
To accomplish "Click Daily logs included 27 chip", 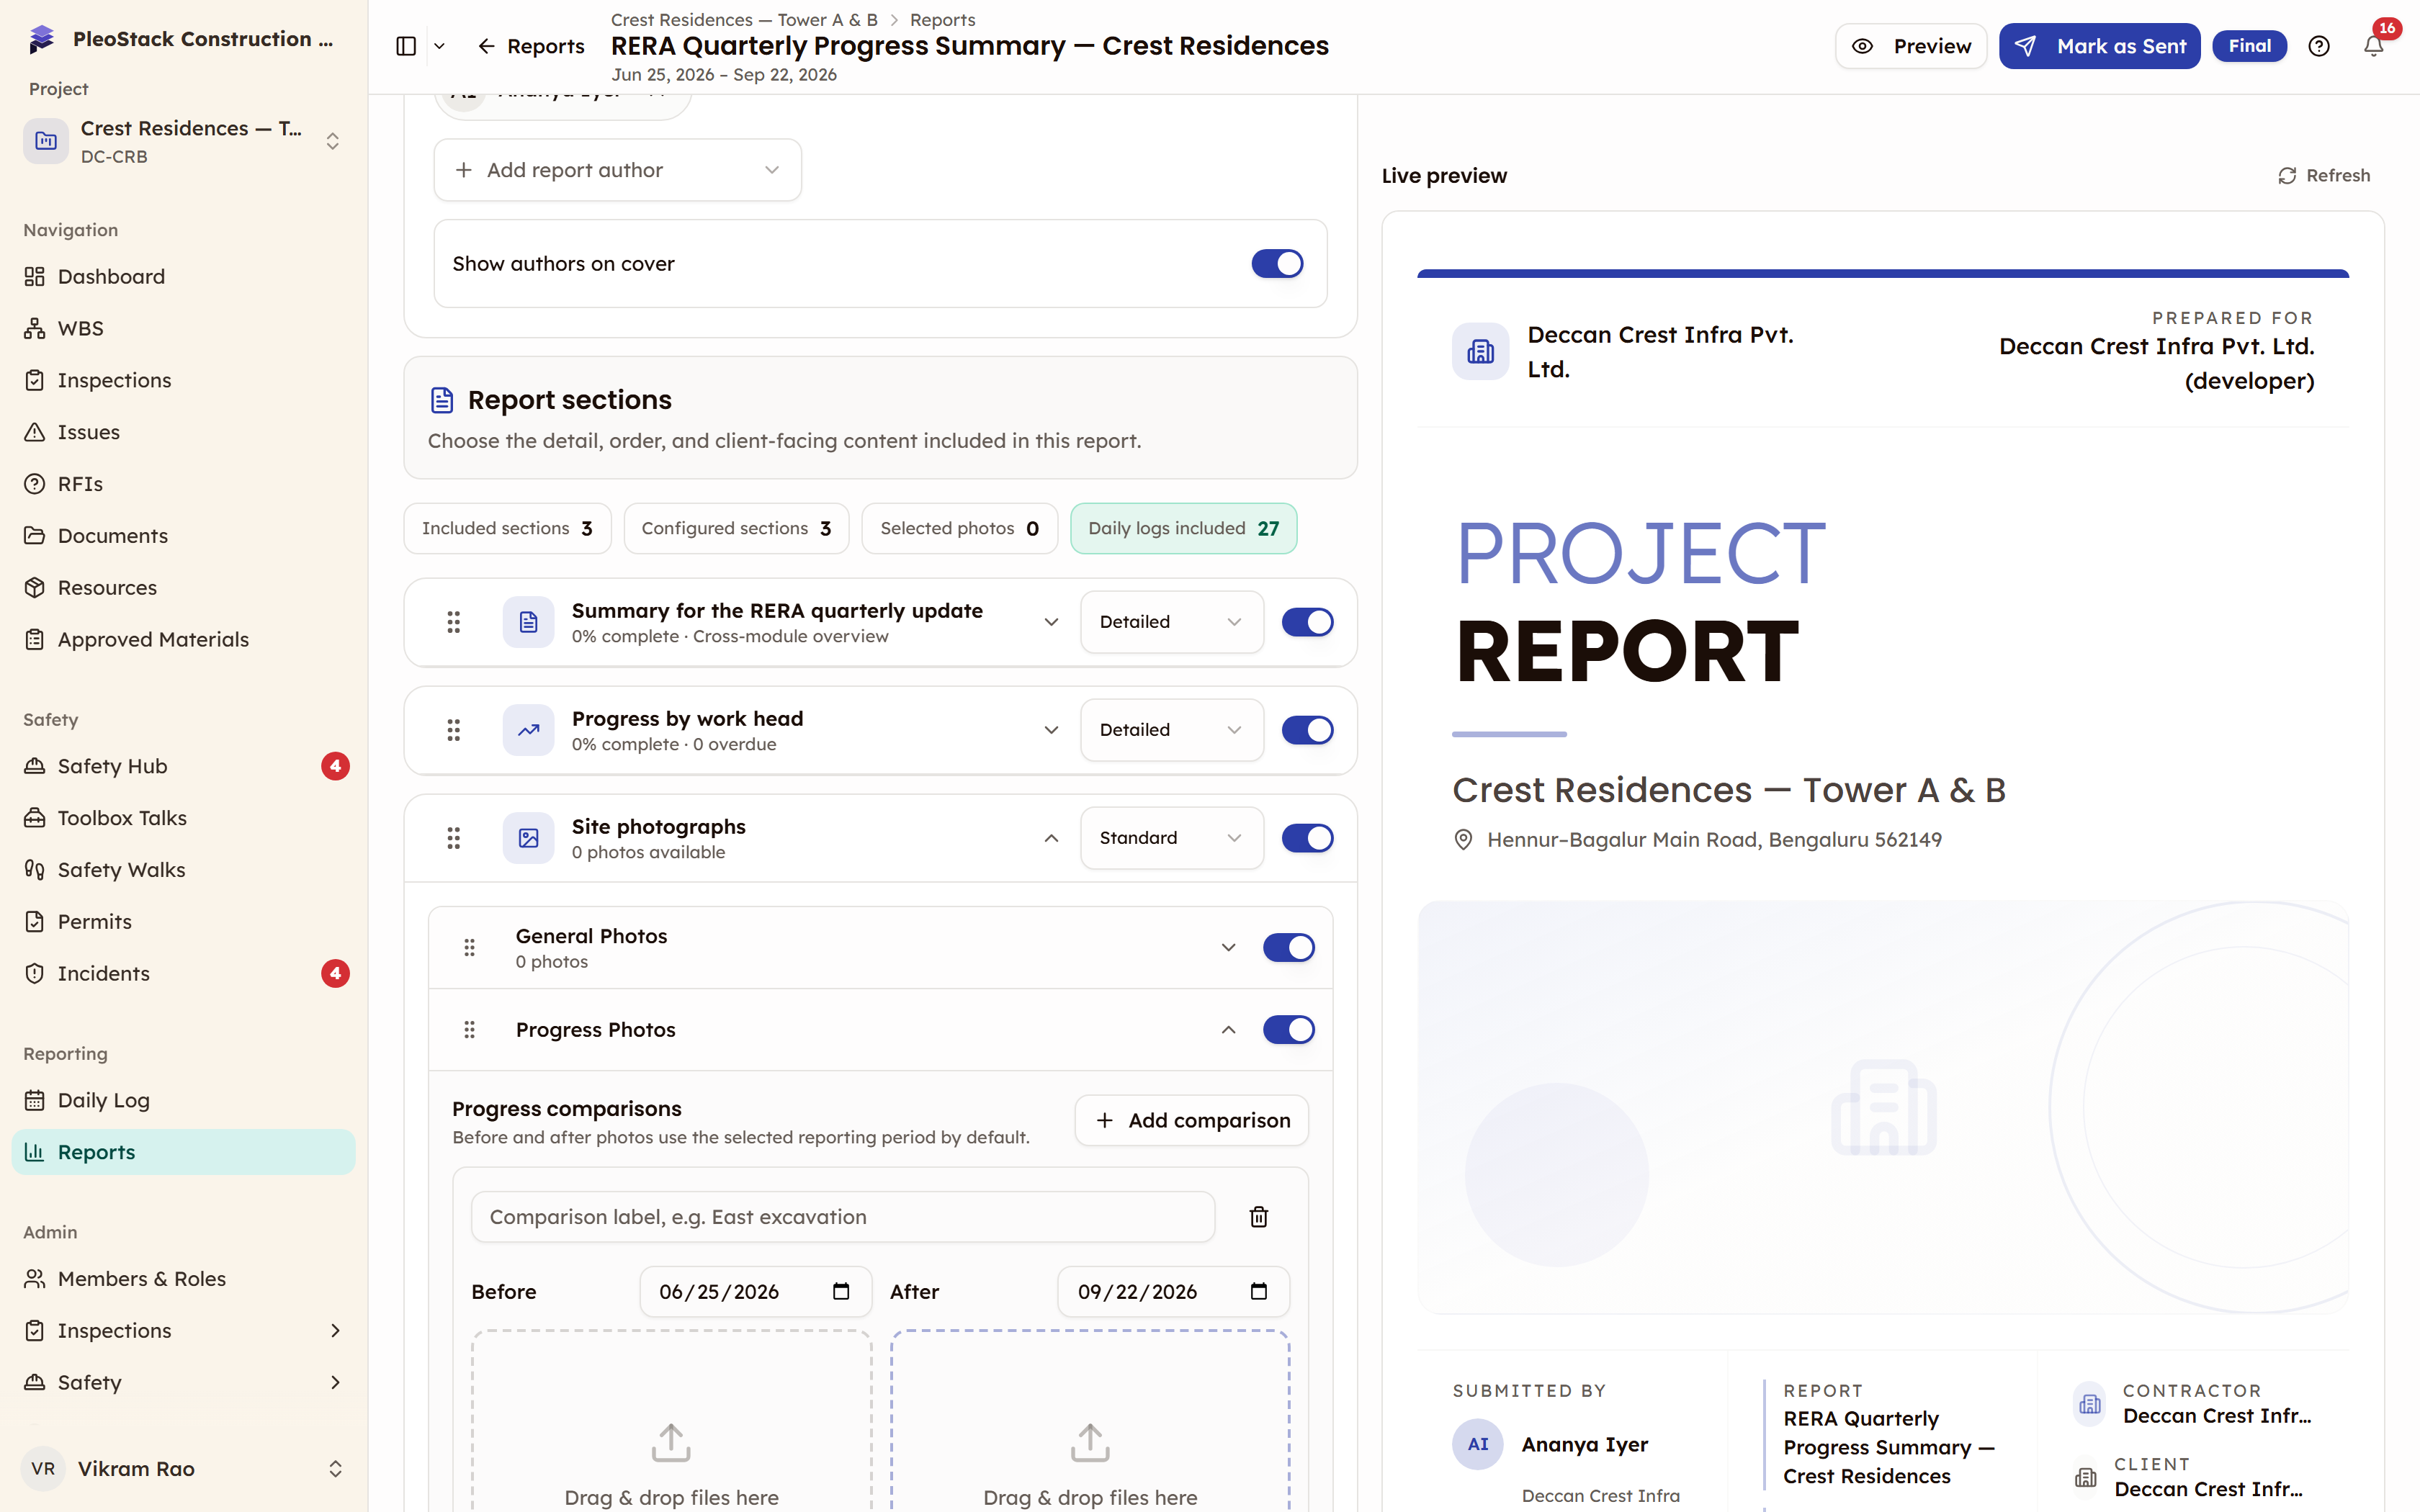I will click(1183, 528).
